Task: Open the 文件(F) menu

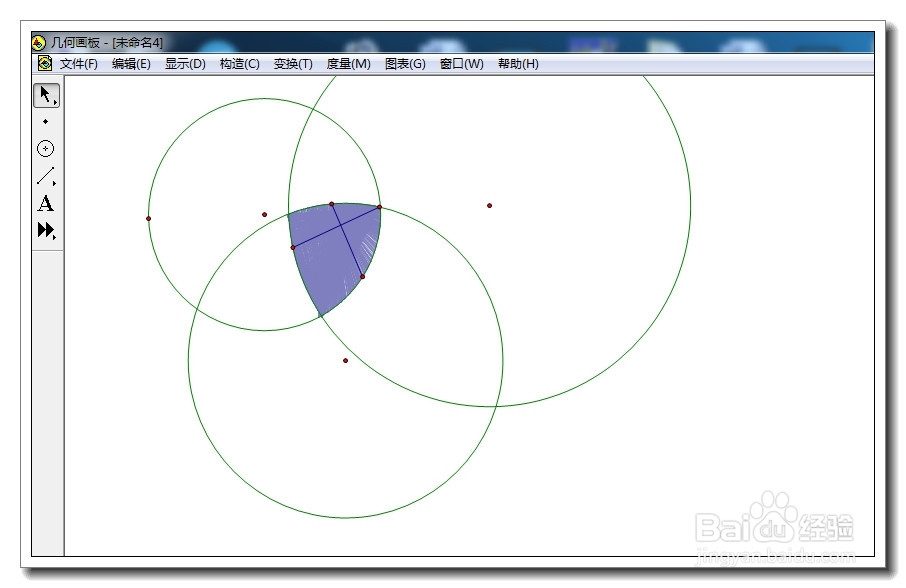Action: [79, 64]
